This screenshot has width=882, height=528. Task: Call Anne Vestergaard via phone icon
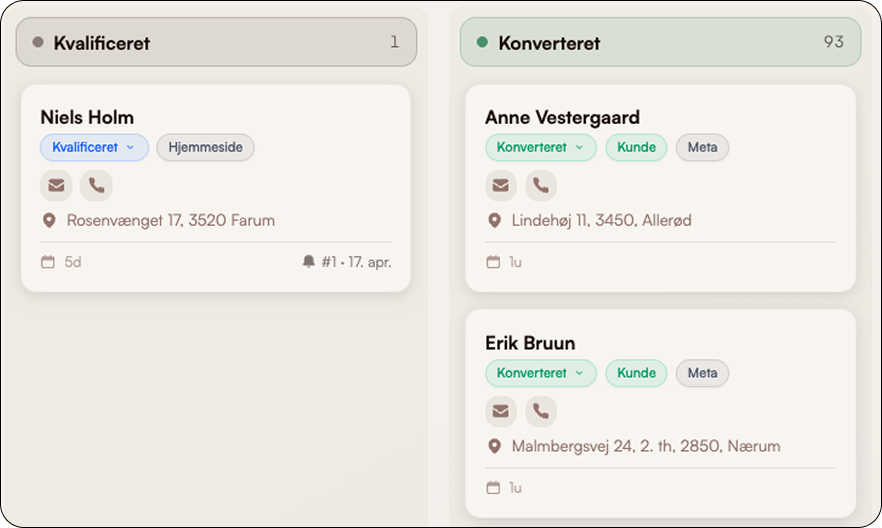point(541,185)
